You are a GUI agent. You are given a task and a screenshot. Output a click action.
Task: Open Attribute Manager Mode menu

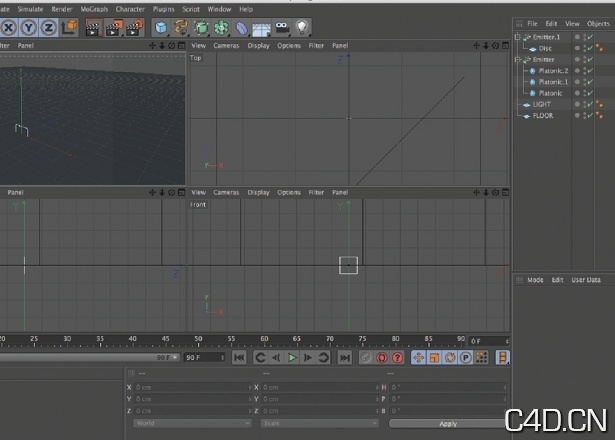pyautogui.click(x=535, y=280)
